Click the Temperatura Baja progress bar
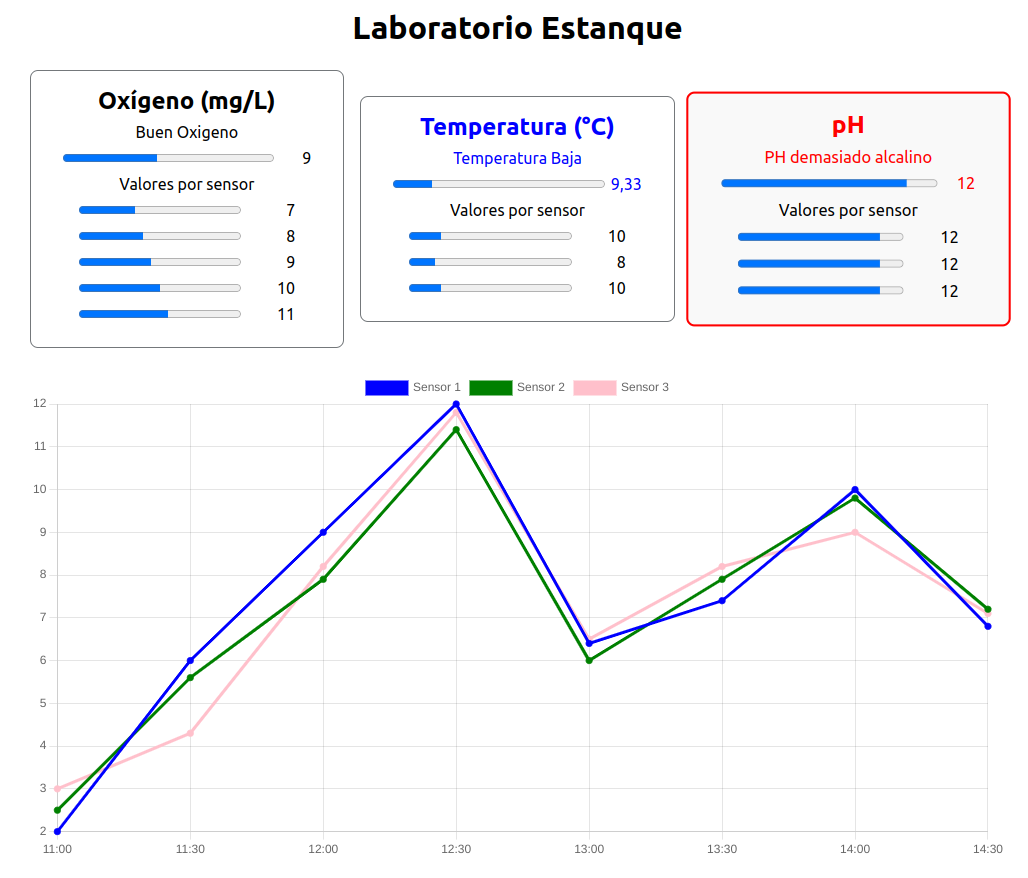Screen dimensions: 1028x878 point(496,183)
